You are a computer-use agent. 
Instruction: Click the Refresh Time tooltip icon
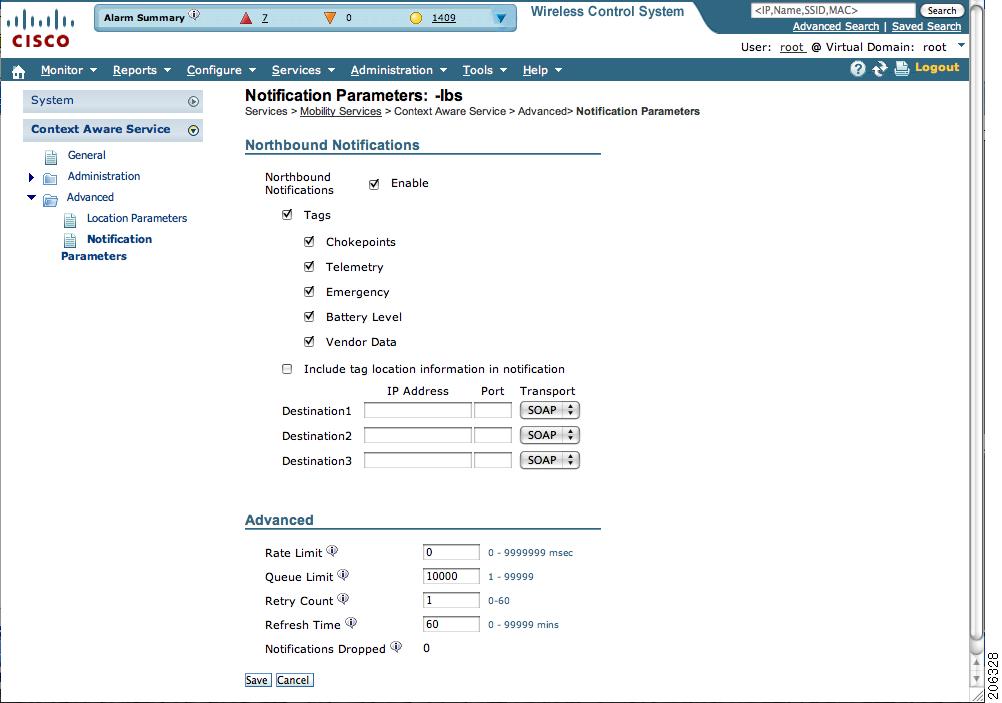(351, 621)
